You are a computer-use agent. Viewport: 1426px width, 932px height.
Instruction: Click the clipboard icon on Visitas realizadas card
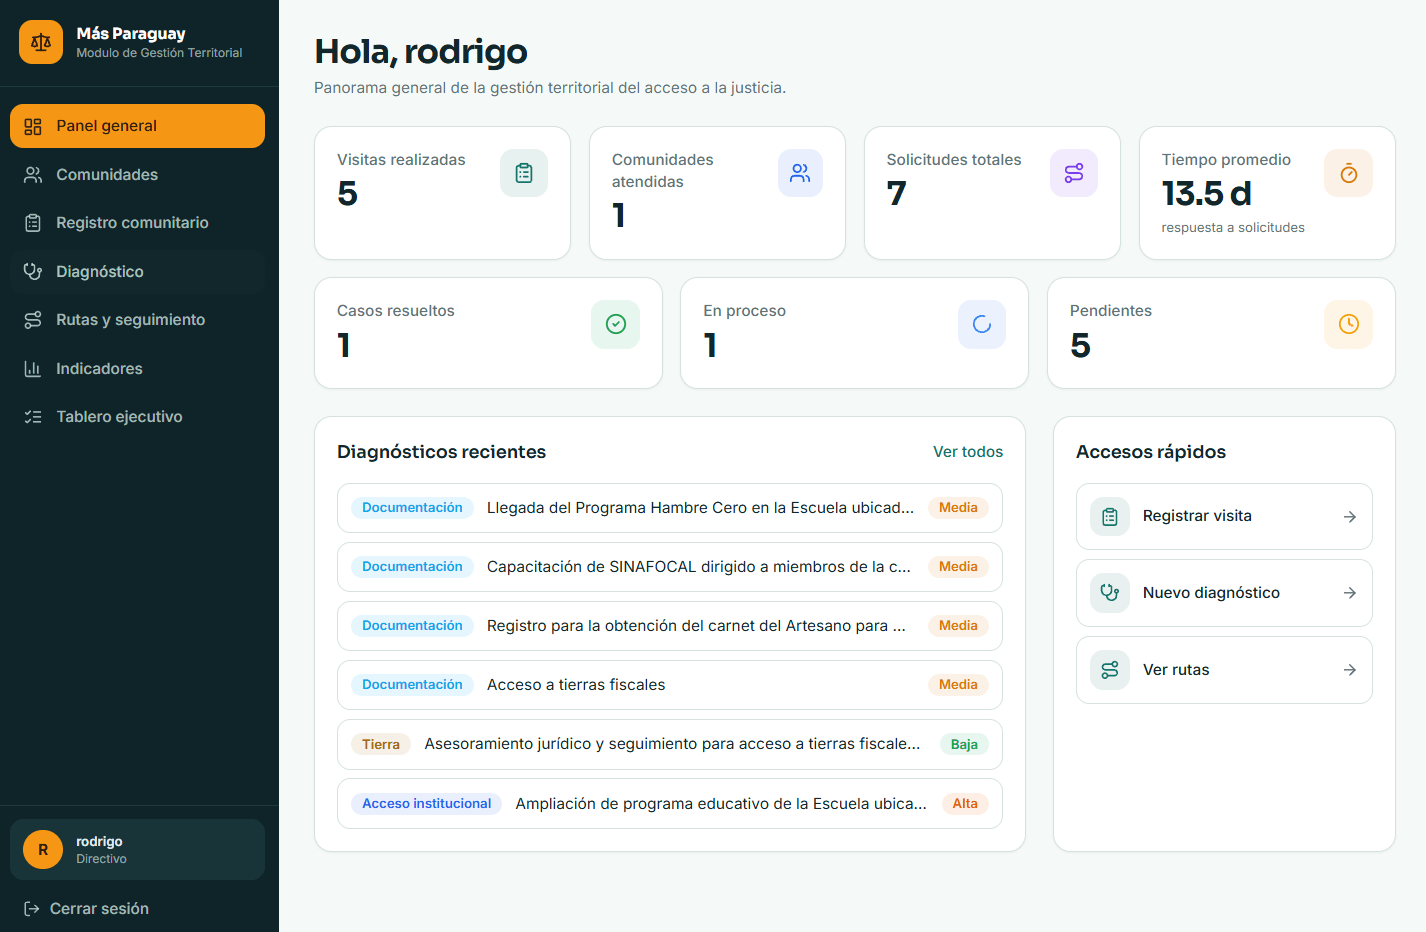(524, 173)
